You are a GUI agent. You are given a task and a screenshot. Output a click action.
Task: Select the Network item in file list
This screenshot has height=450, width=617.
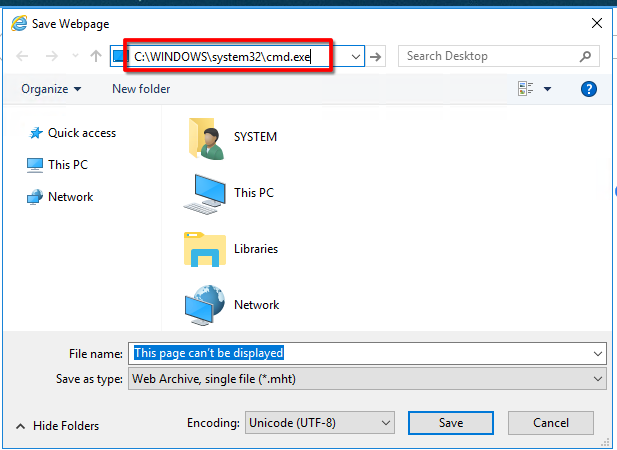tap(205, 305)
